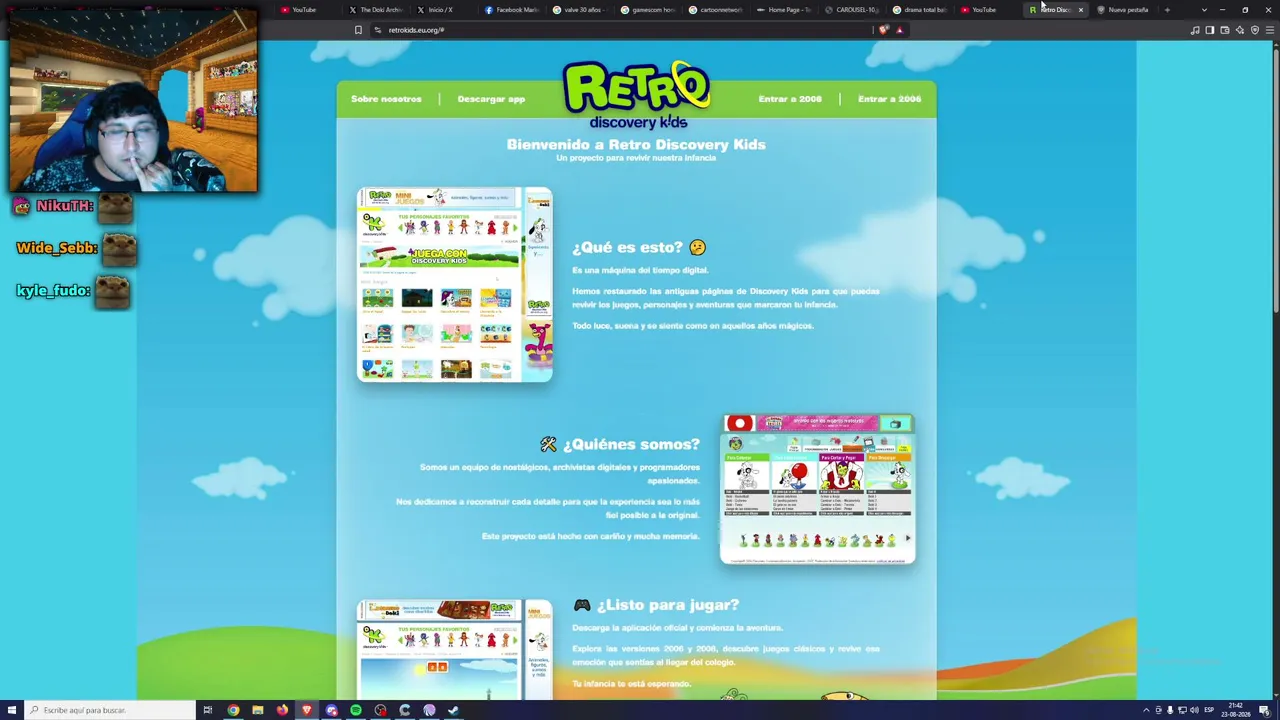Screen dimensions: 1280x720
Task: Bookmark this page with the bookmark icon
Action: point(358,30)
